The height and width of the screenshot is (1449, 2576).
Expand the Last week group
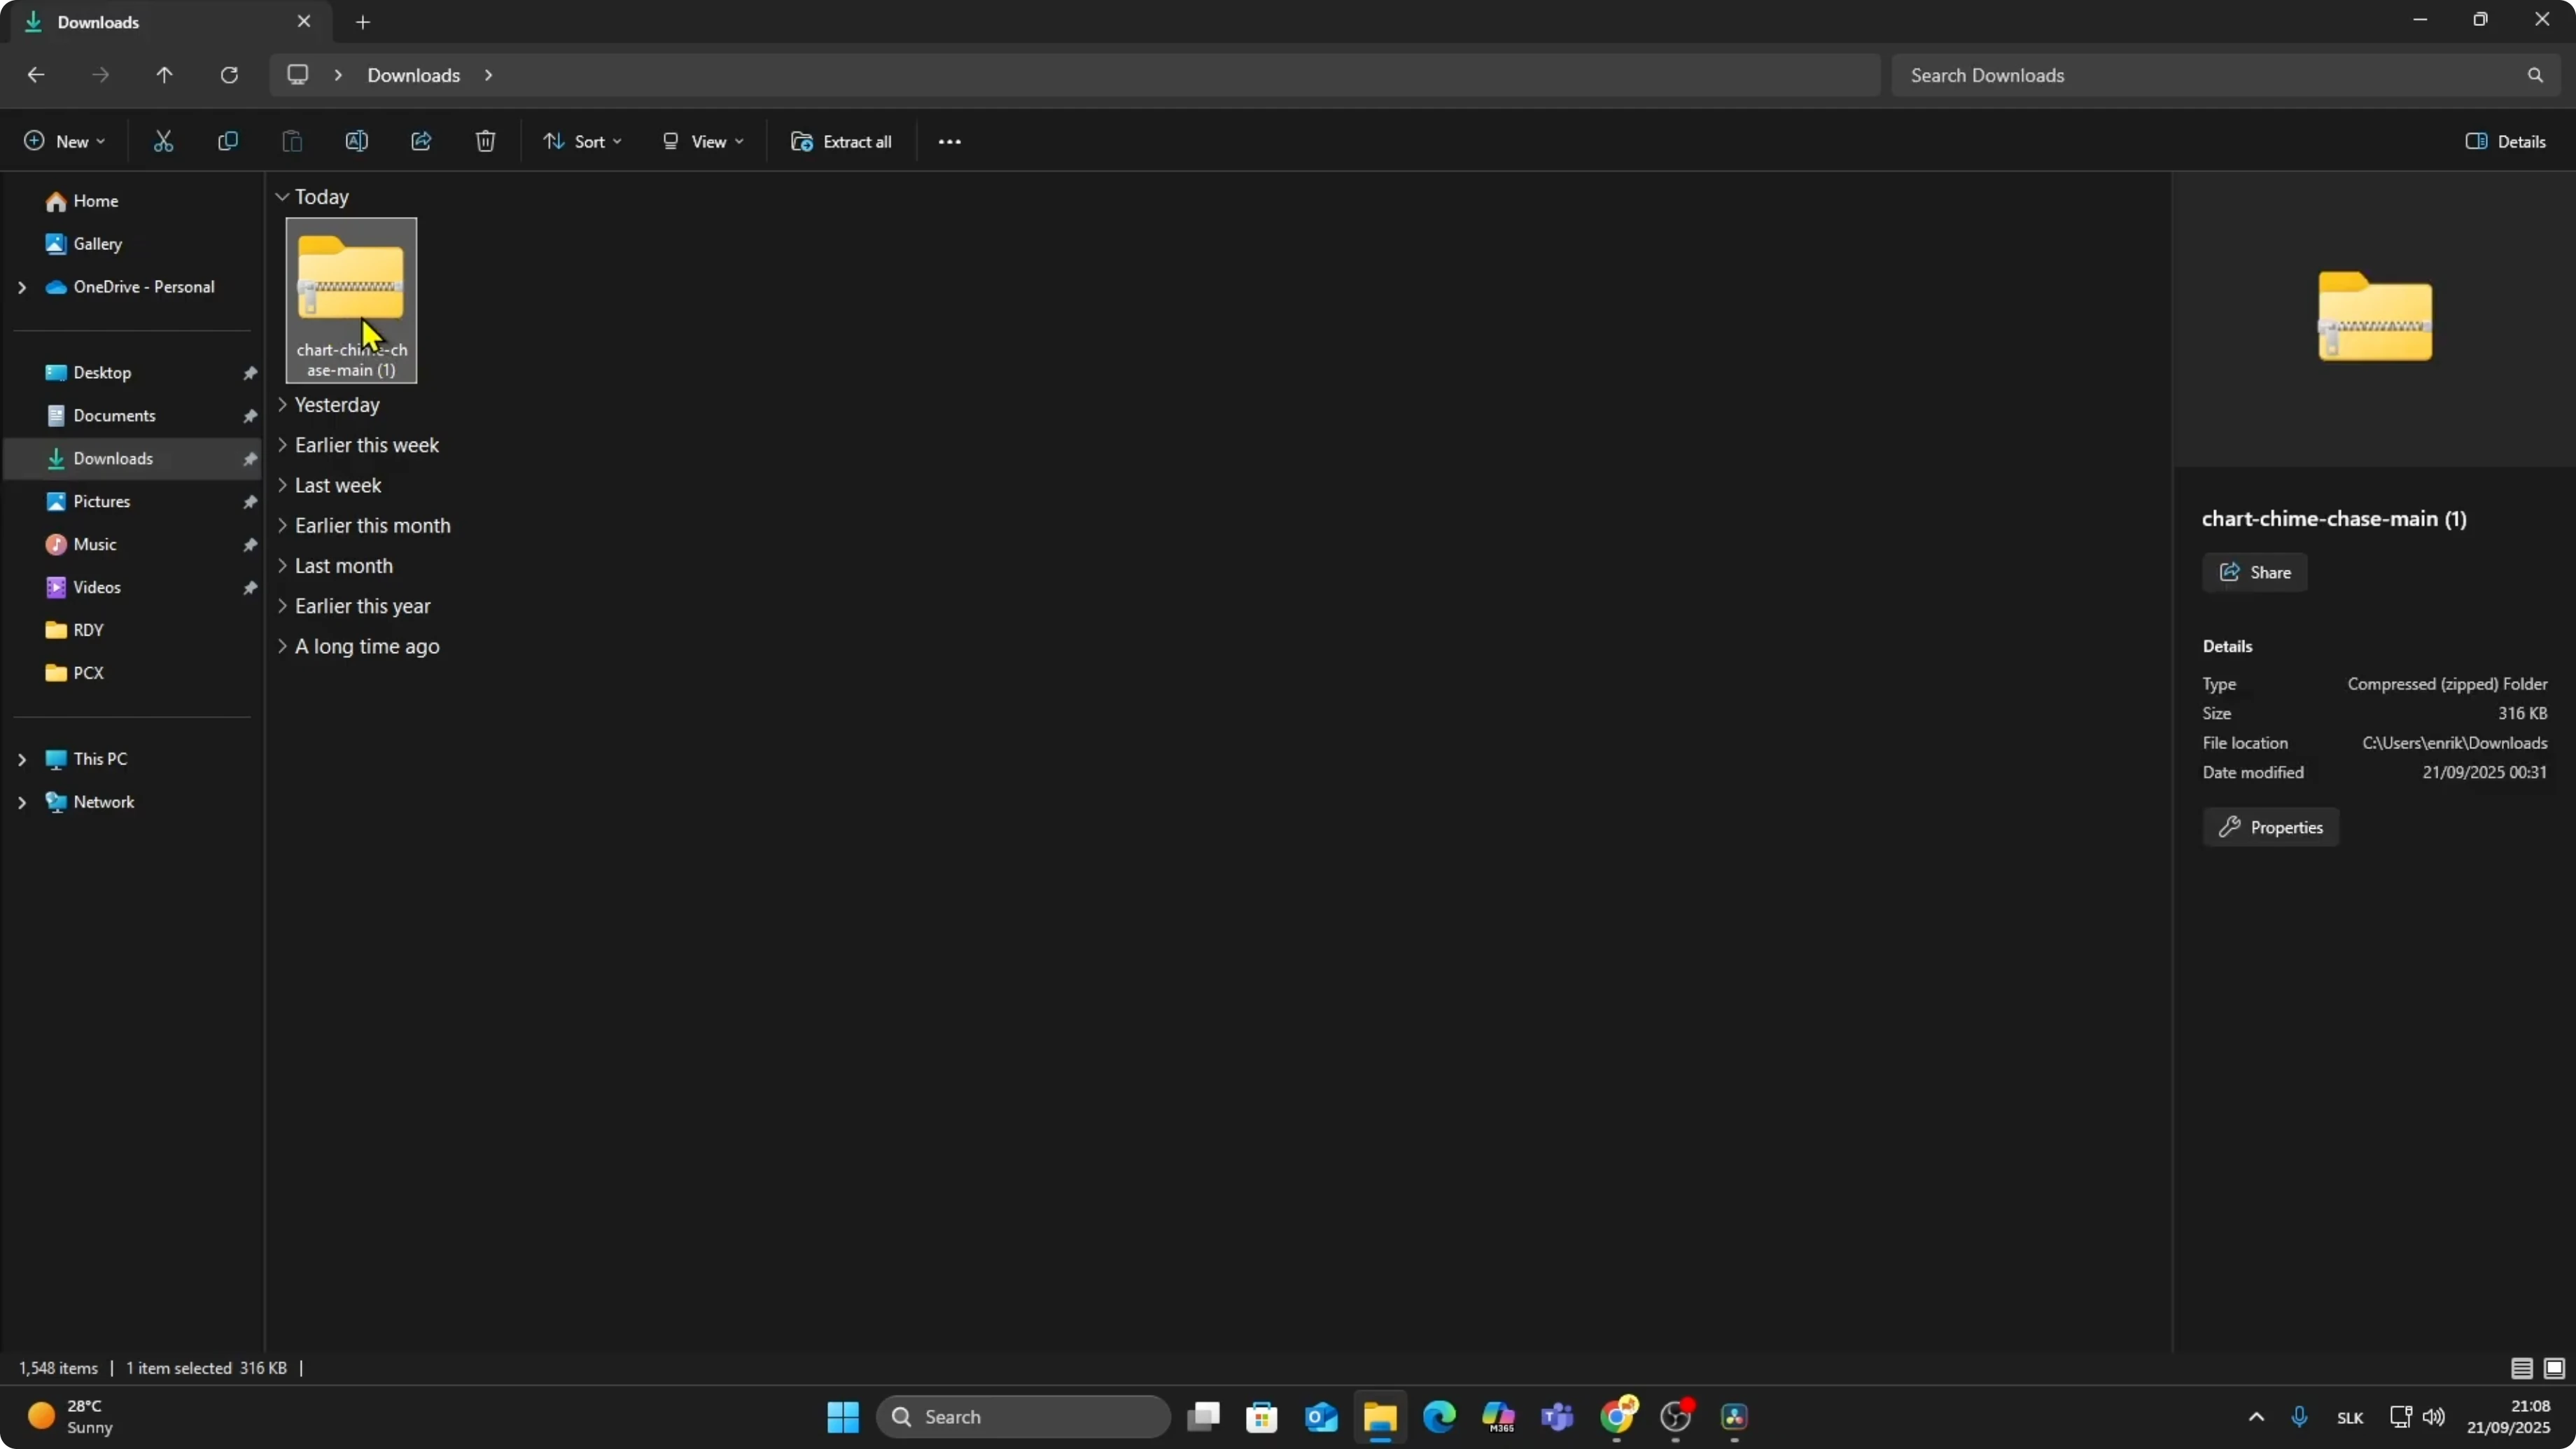click(x=282, y=485)
